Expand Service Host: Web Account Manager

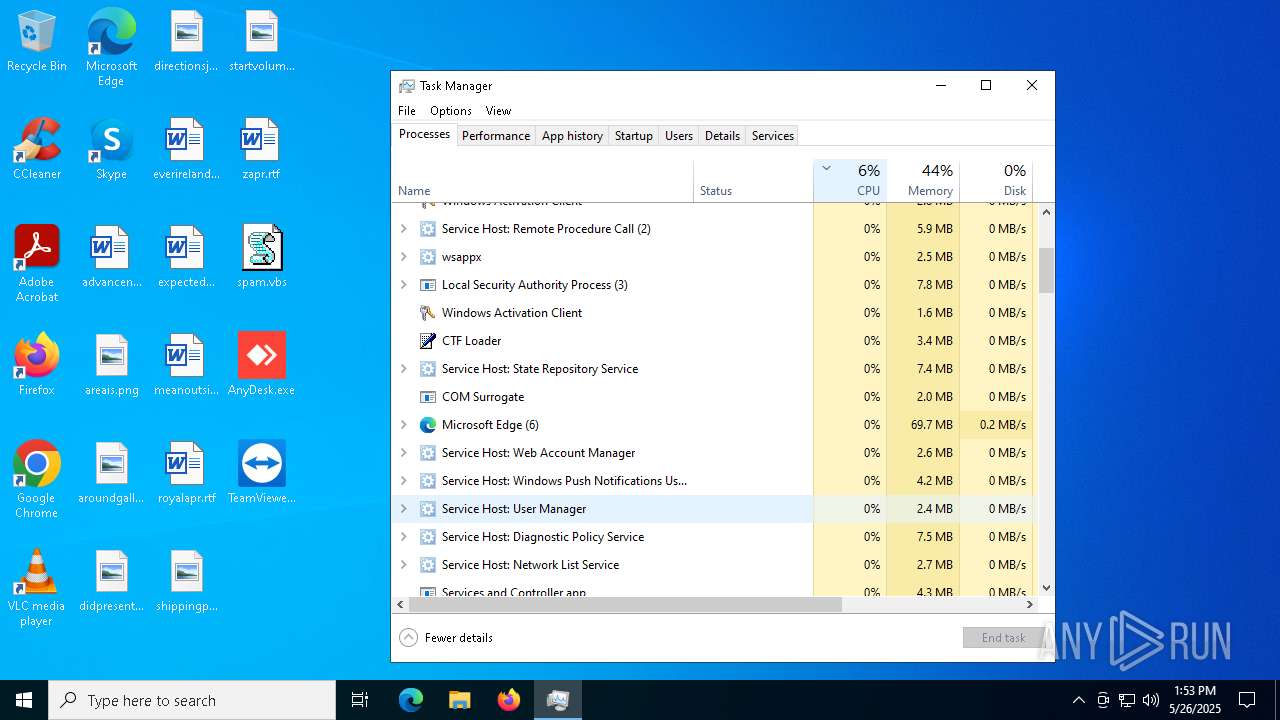404,453
